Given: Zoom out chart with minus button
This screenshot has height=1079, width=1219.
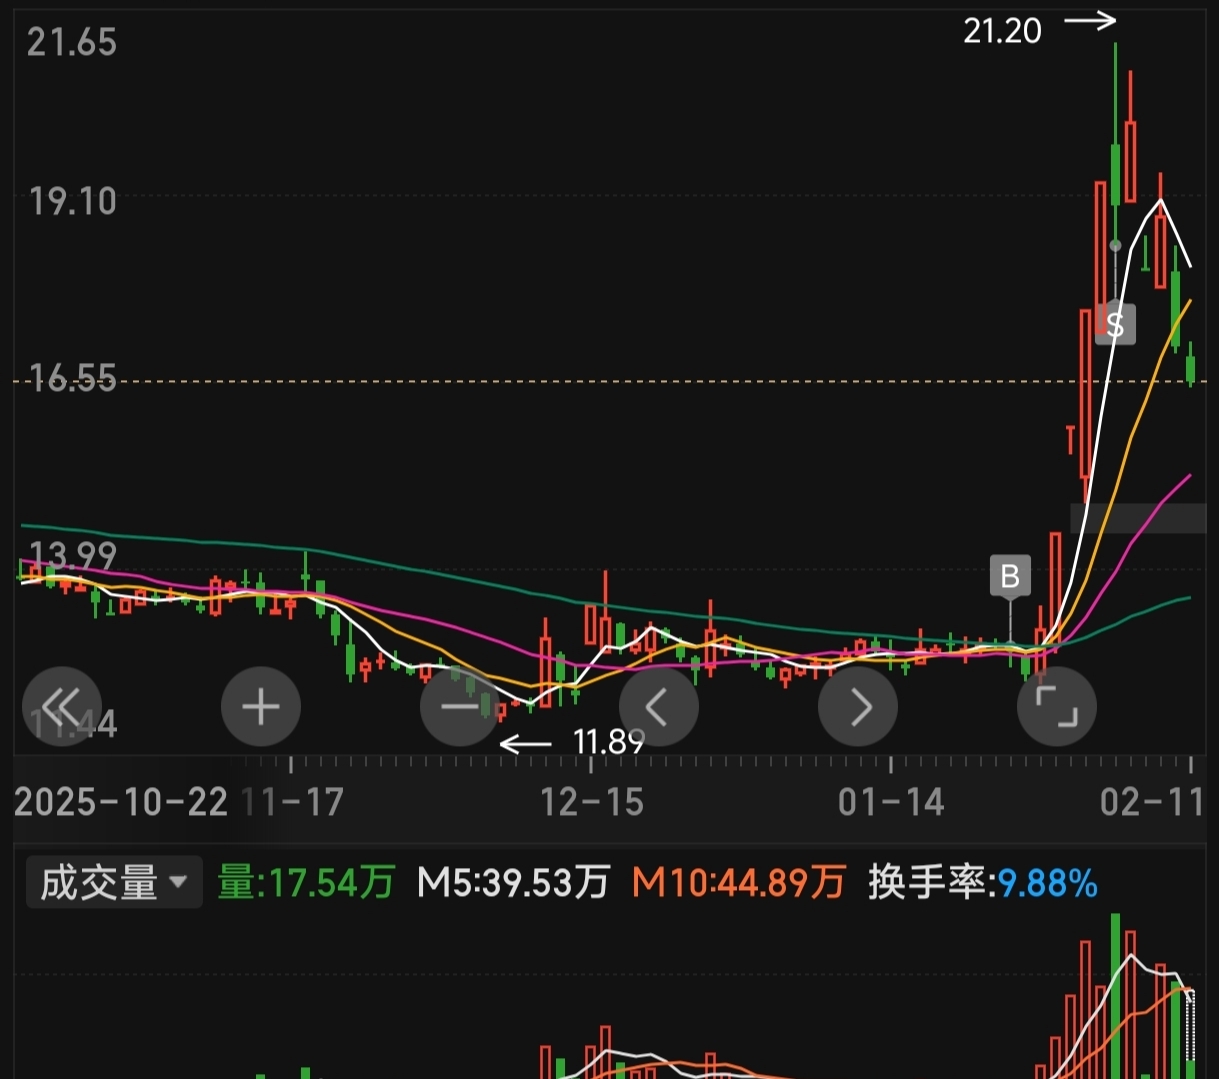Looking at the screenshot, I should coord(460,707).
